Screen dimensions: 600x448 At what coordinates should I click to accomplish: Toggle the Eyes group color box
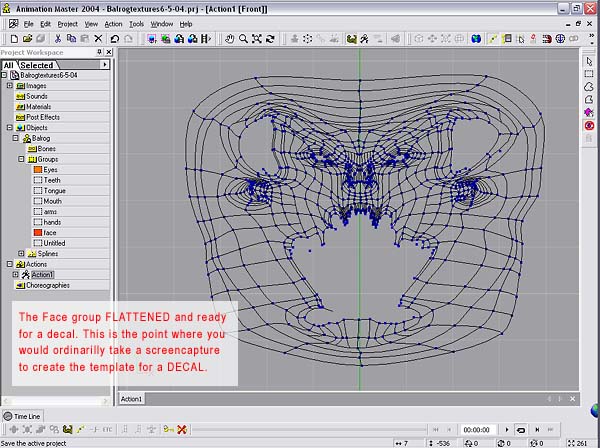(38, 169)
